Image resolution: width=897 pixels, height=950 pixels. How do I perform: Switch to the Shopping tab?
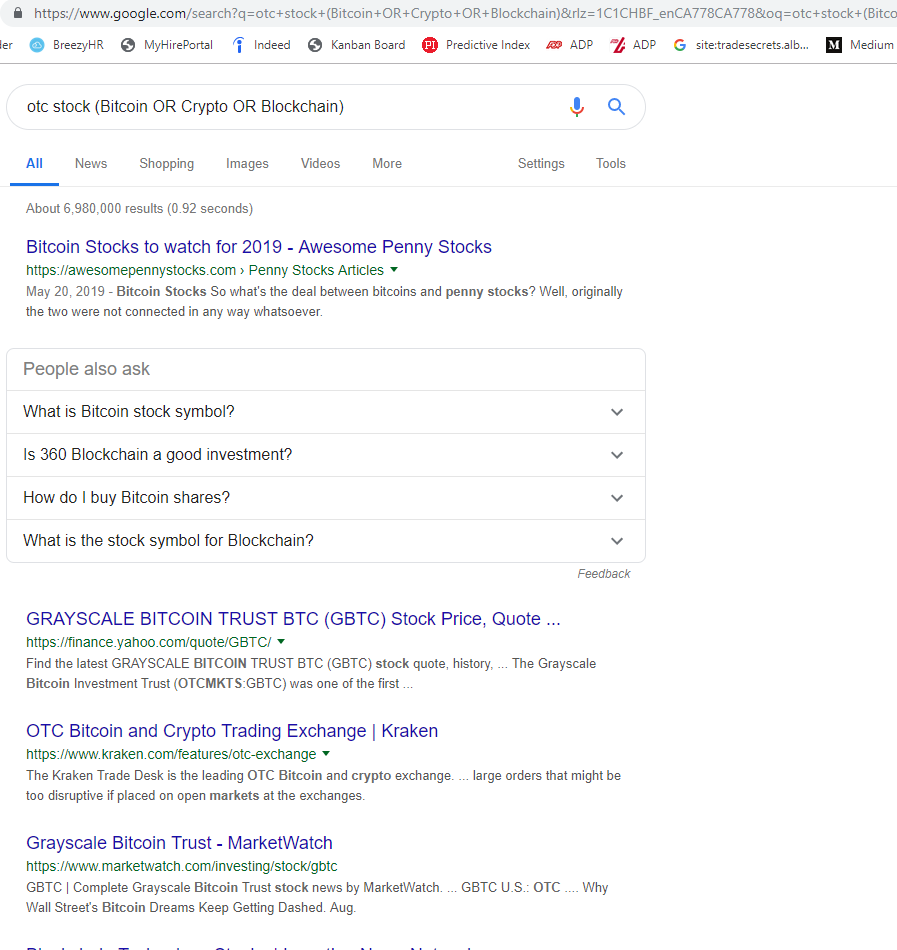tap(167, 164)
